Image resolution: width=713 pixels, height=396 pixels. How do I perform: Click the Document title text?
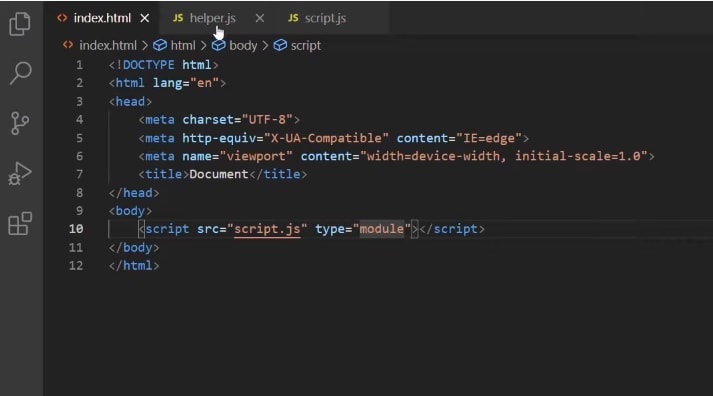pos(219,174)
